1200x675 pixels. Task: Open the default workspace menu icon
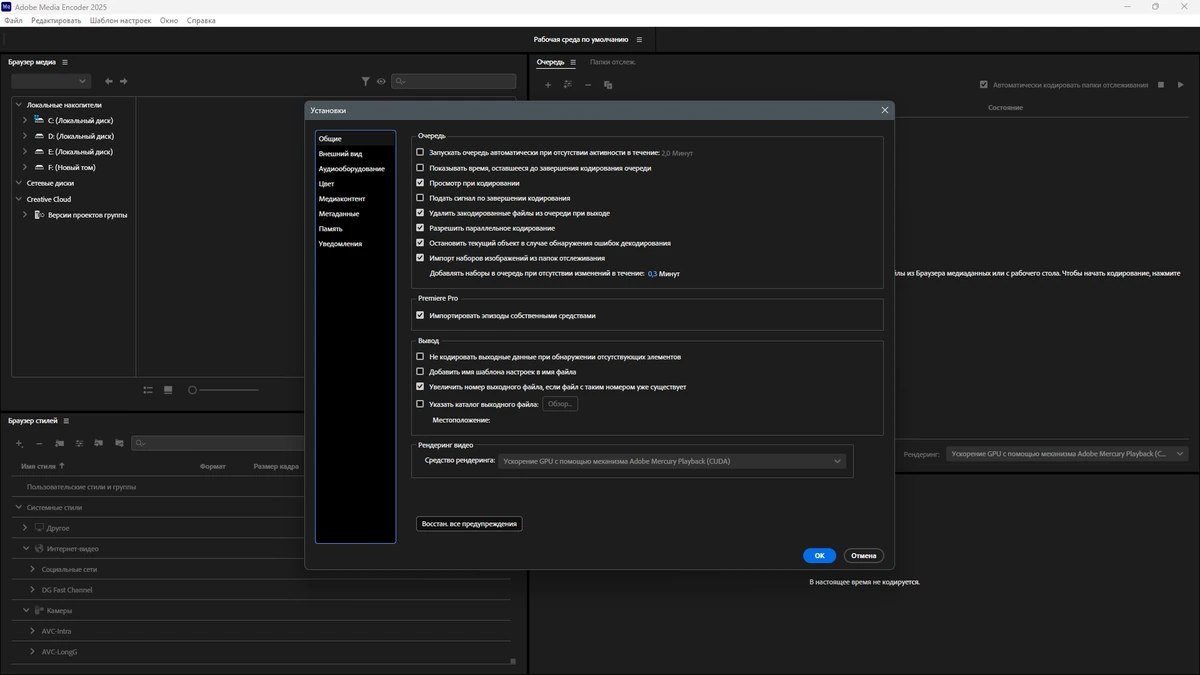point(640,40)
